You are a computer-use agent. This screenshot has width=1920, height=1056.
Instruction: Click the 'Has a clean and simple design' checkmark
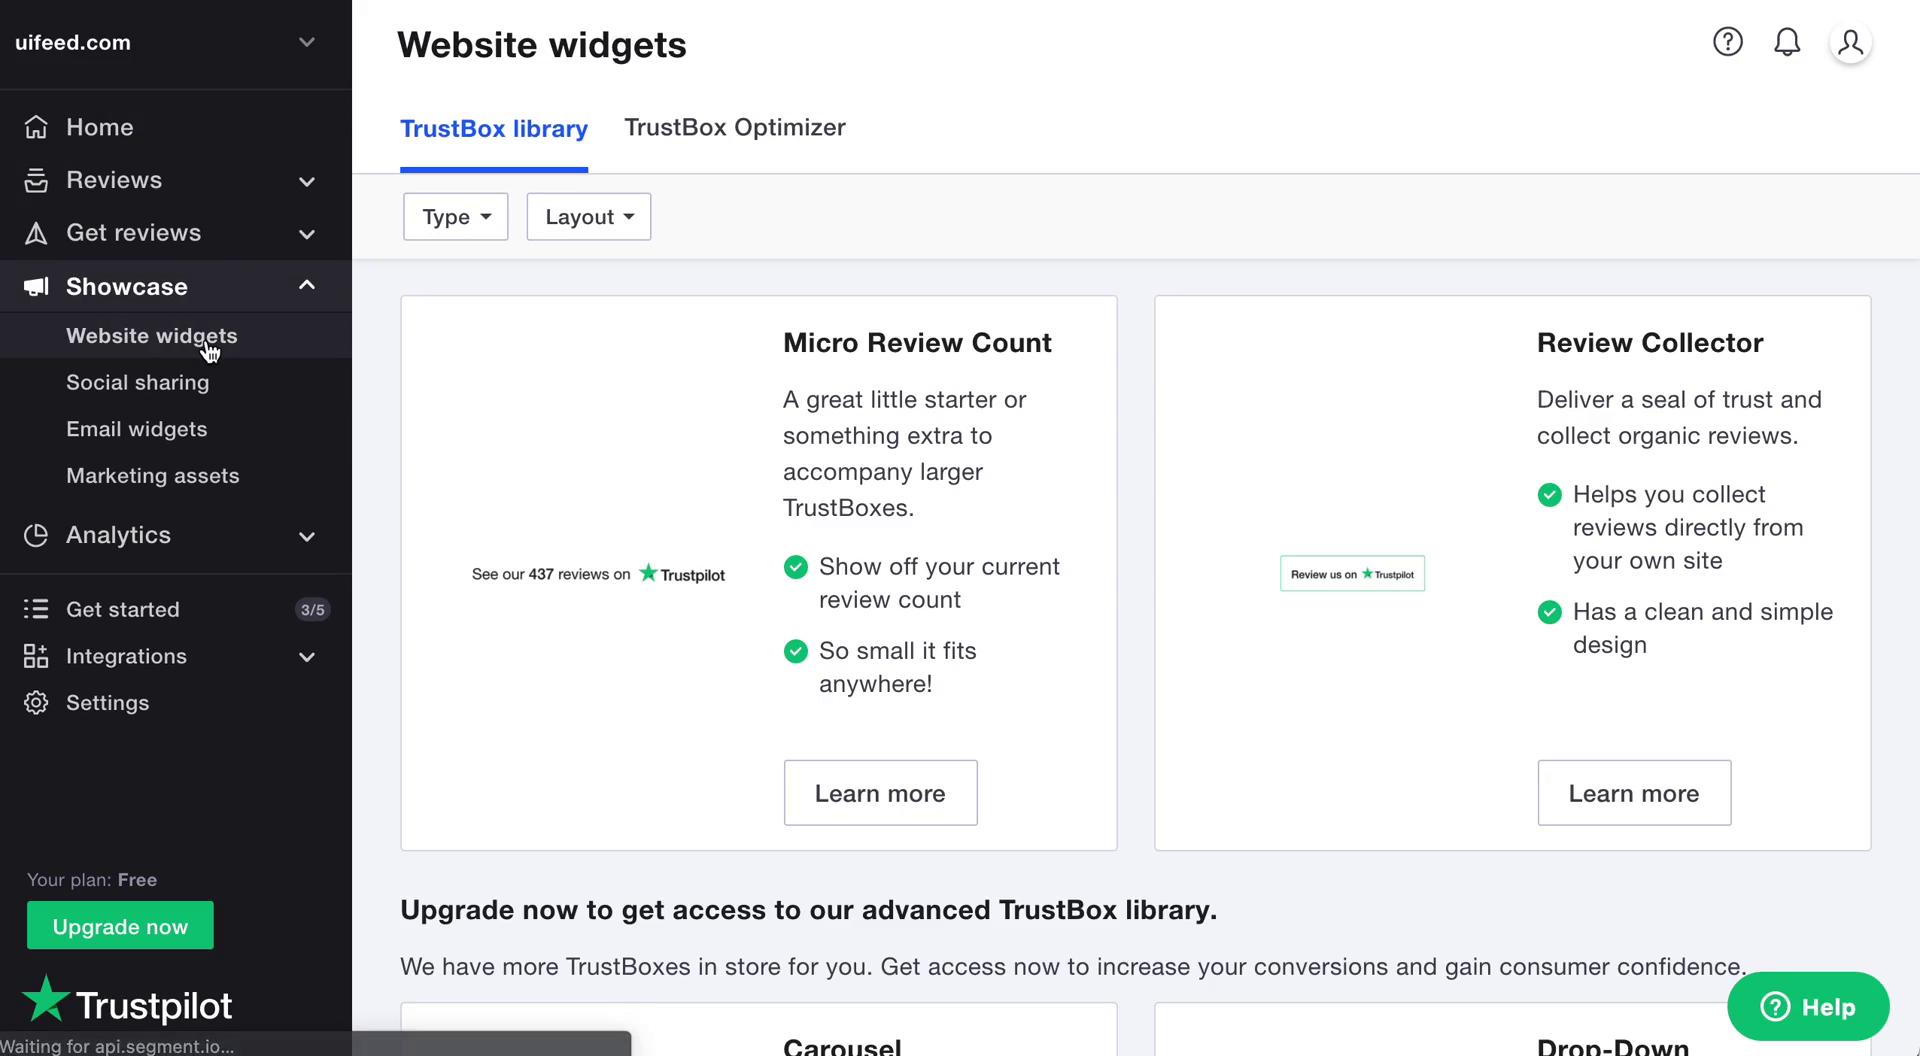click(x=1550, y=612)
